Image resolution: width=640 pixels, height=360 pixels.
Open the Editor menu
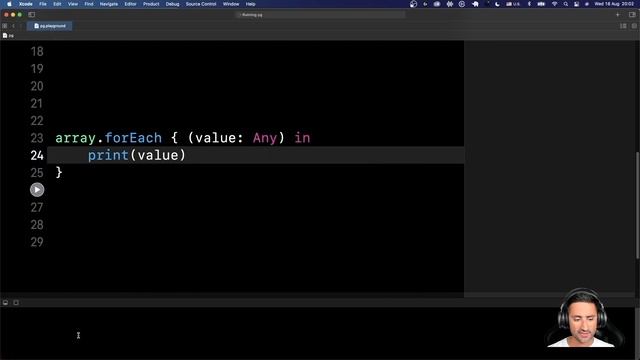coord(130,4)
